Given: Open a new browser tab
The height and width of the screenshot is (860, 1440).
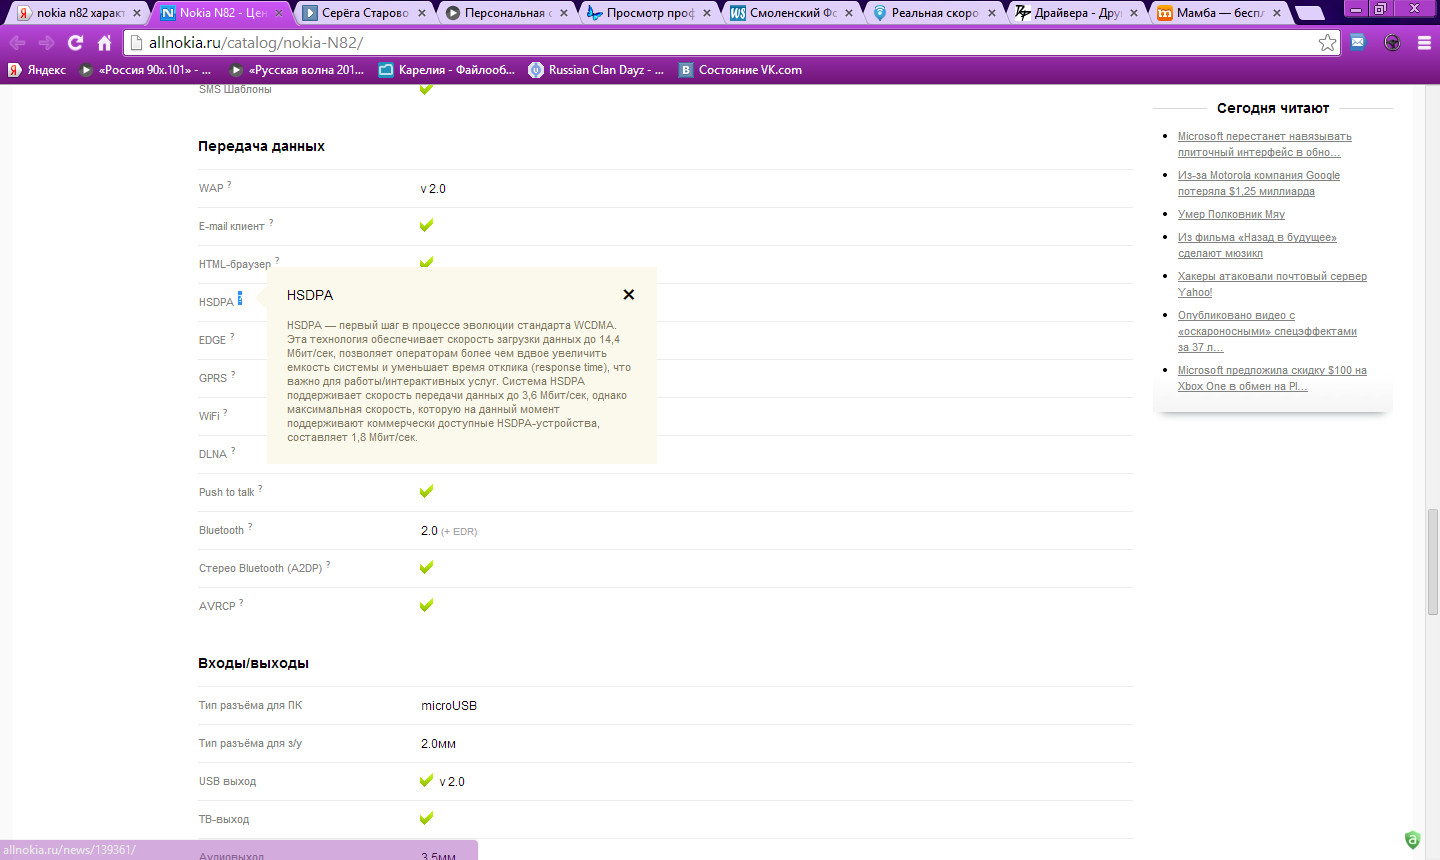Looking at the screenshot, I should pyautogui.click(x=1309, y=13).
